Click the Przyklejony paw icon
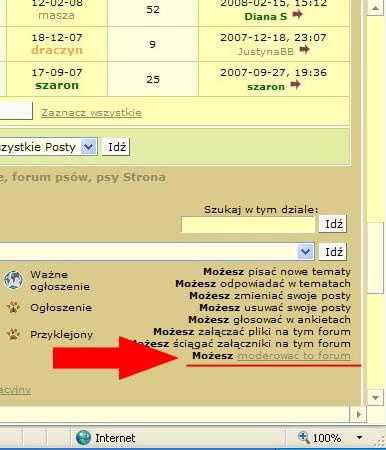386x450 pixels. pos(13,334)
